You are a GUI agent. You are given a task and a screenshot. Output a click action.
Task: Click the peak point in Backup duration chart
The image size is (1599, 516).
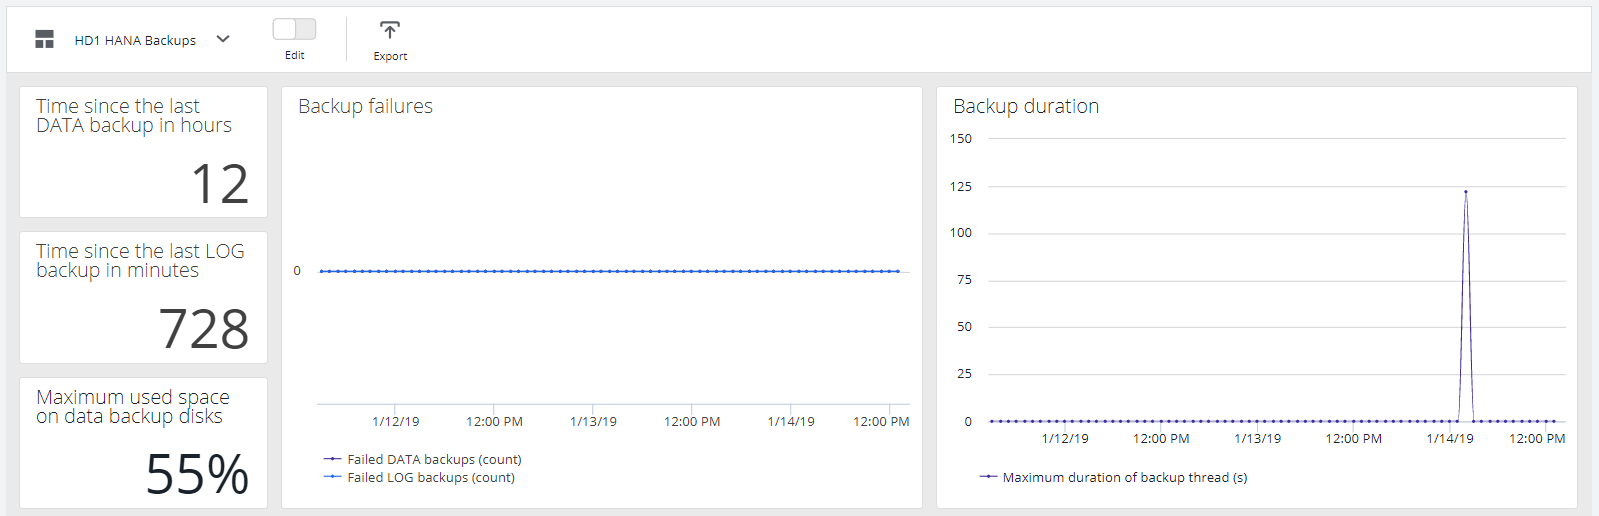(x=1466, y=192)
